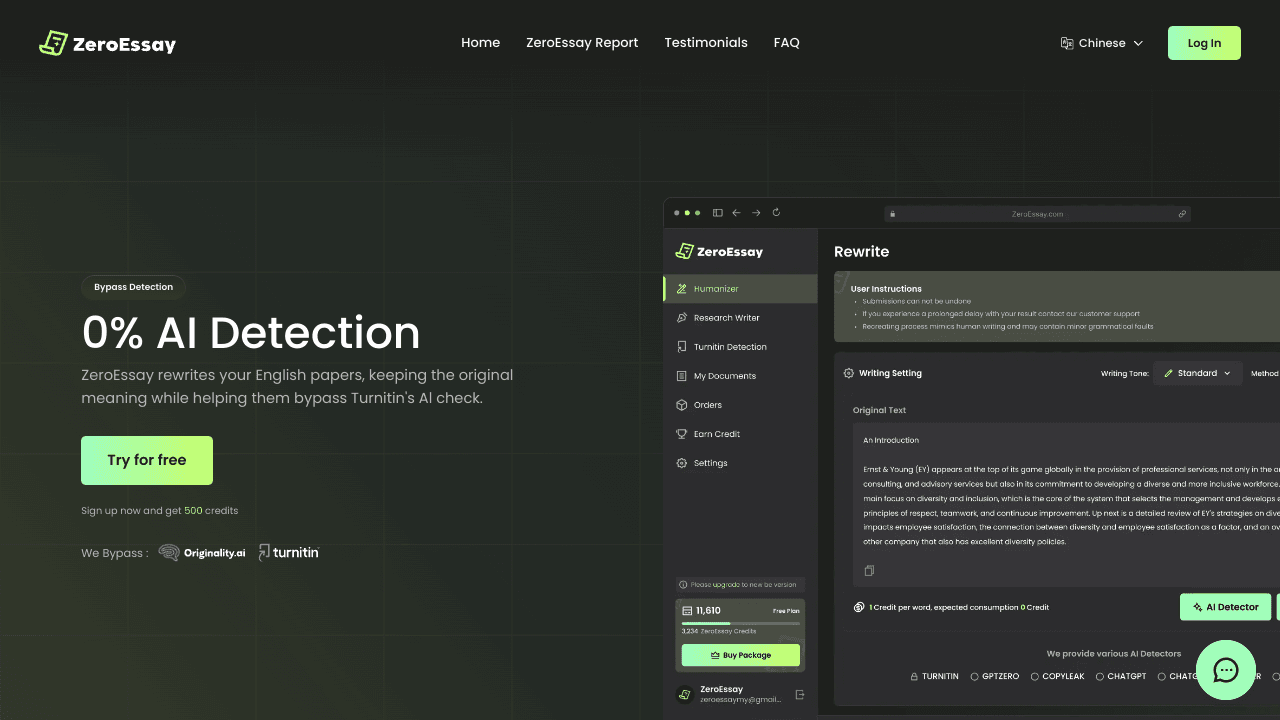Viewport: 1280px width, 720px height.
Task: Click the Buy Package button
Action: [741, 655]
